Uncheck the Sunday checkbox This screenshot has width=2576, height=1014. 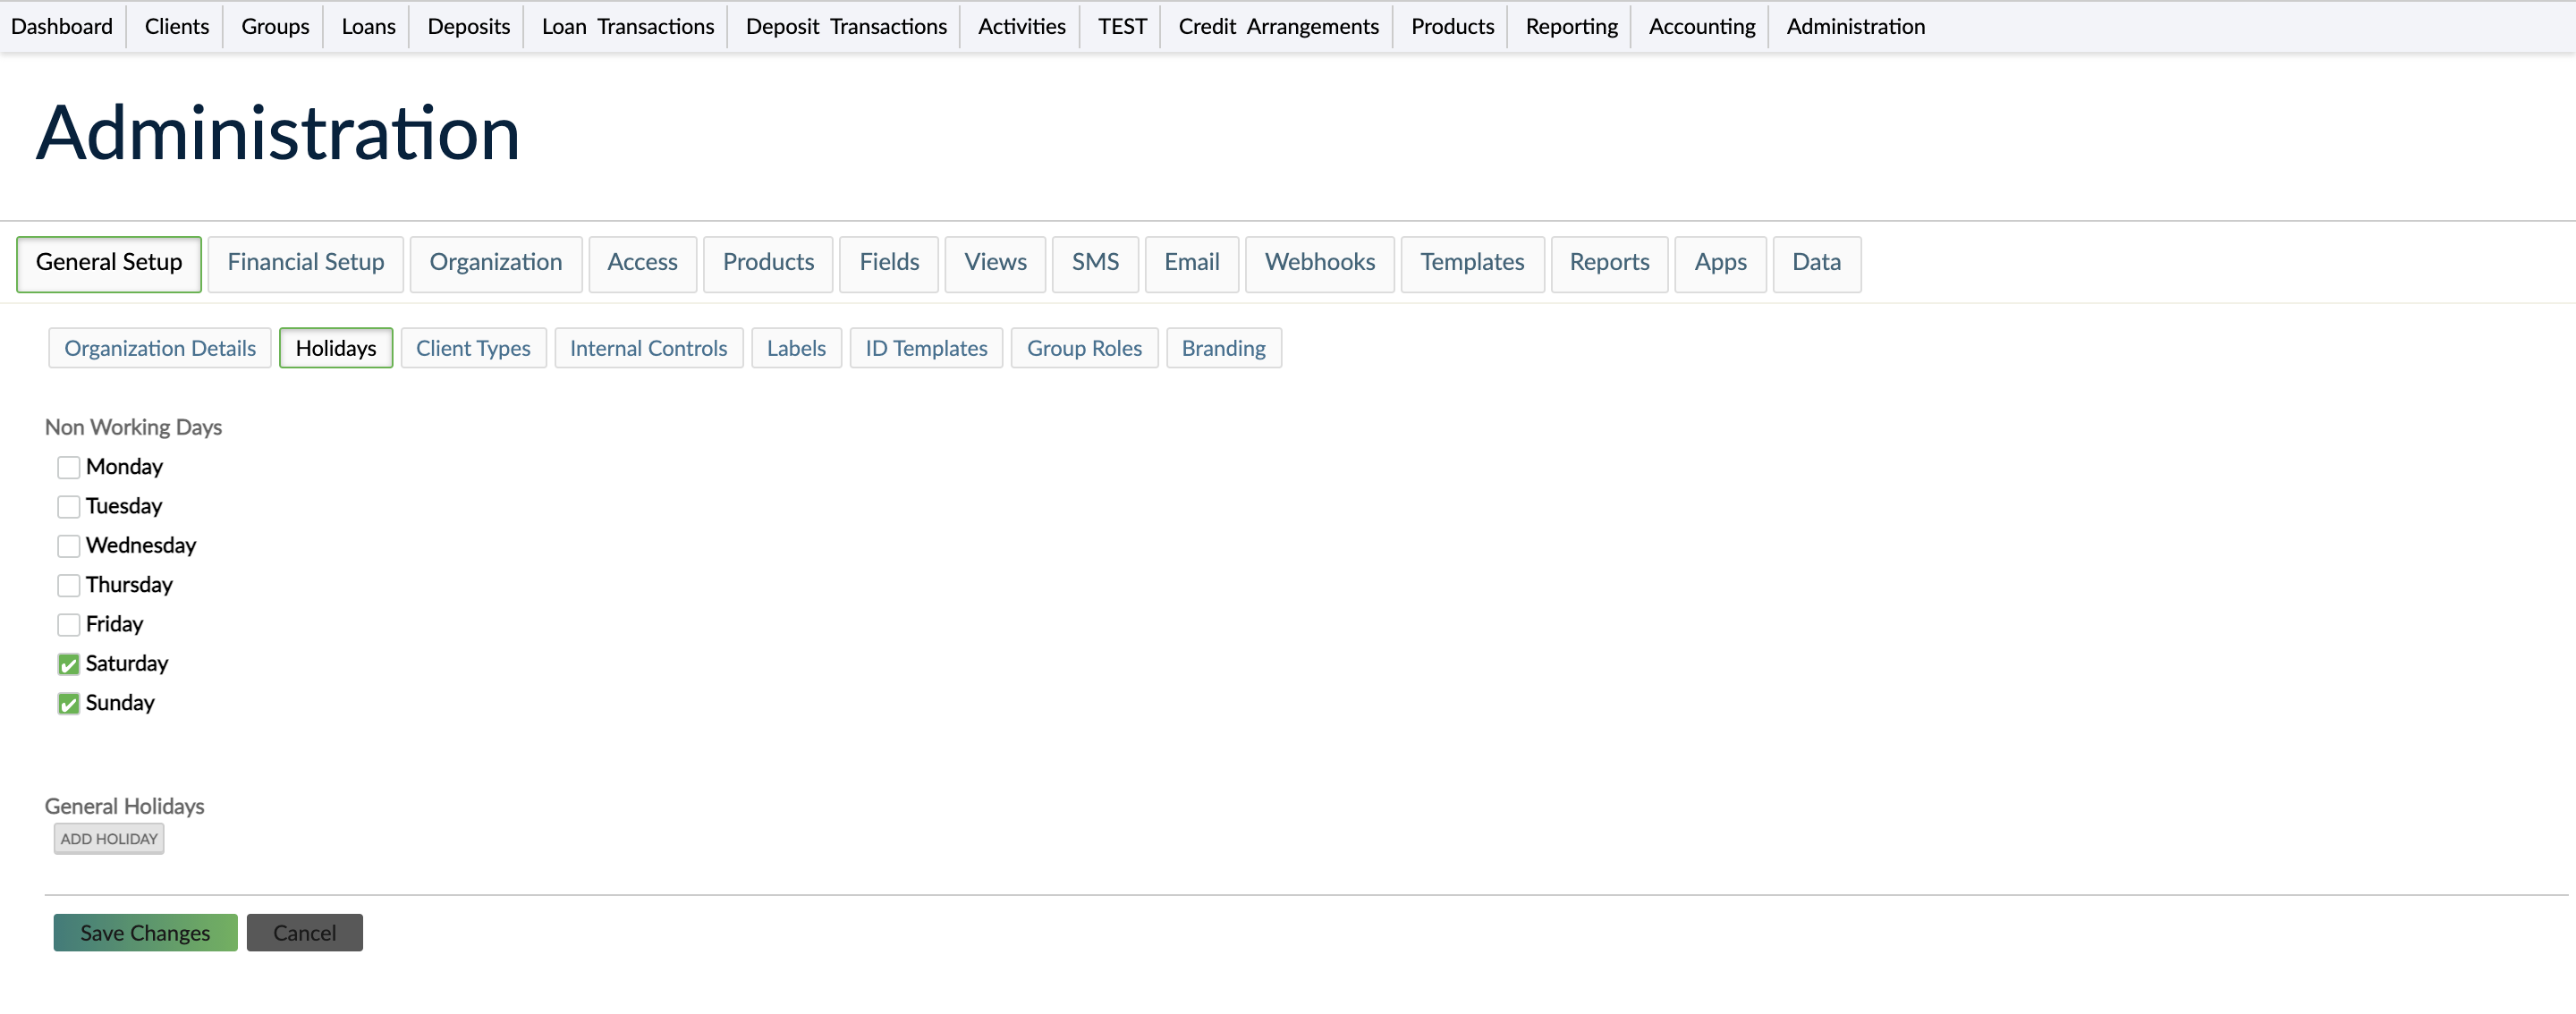pos(68,703)
